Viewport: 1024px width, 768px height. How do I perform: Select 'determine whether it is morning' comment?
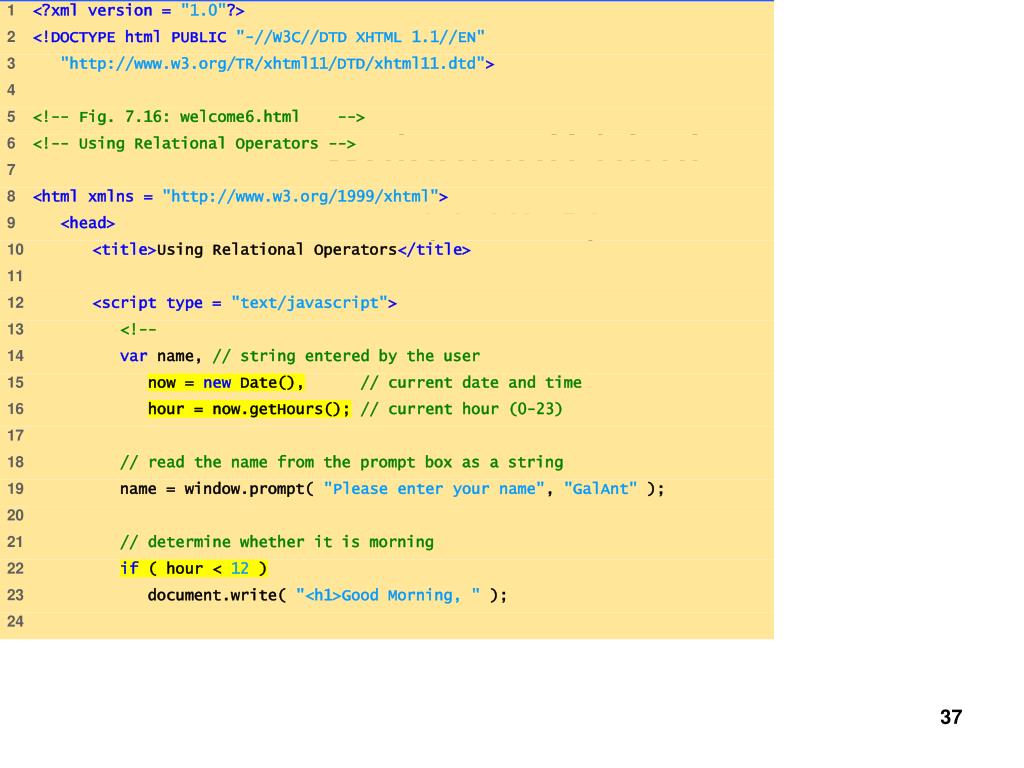coord(277,542)
